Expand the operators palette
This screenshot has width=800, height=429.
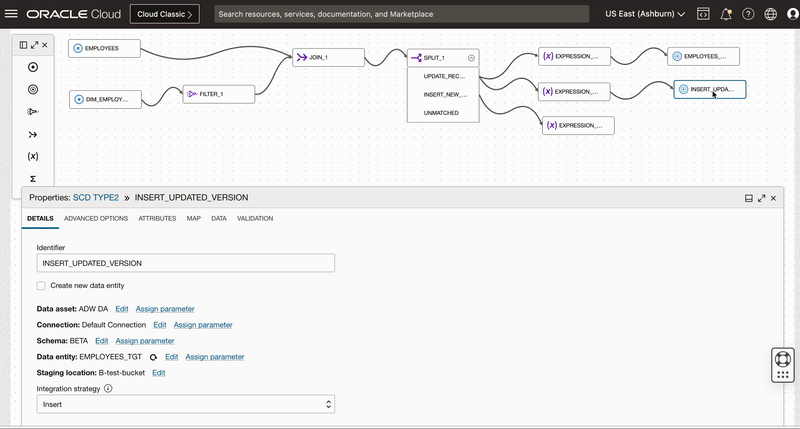pos(34,45)
